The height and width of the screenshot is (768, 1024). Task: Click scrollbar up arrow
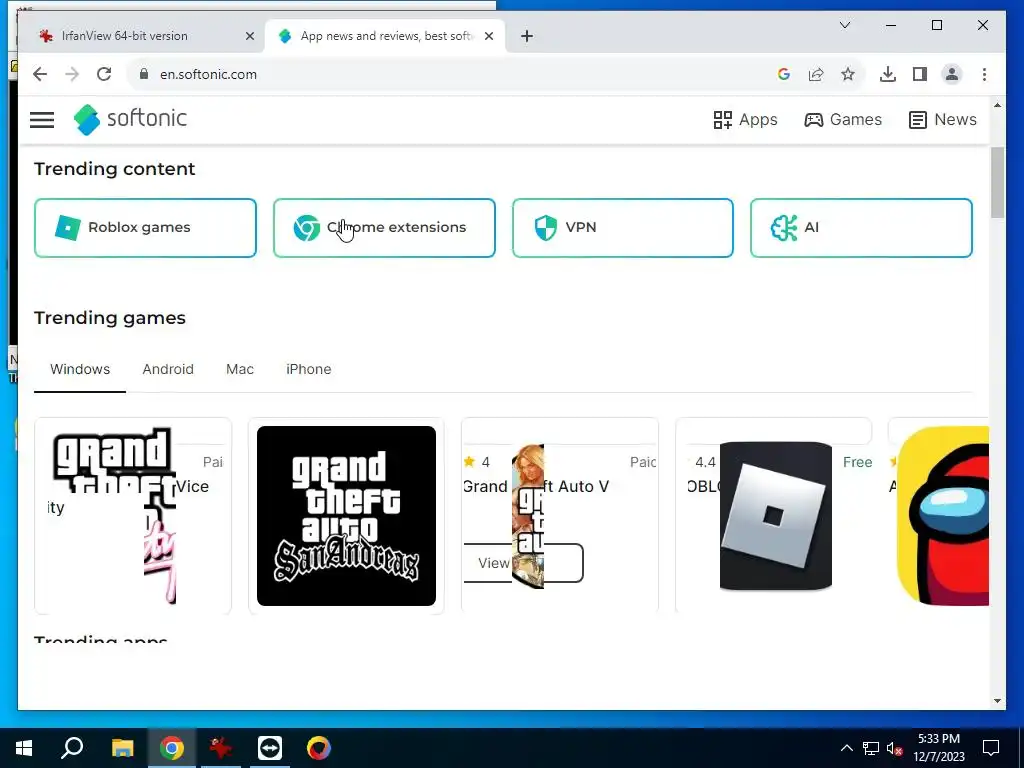click(997, 105)
